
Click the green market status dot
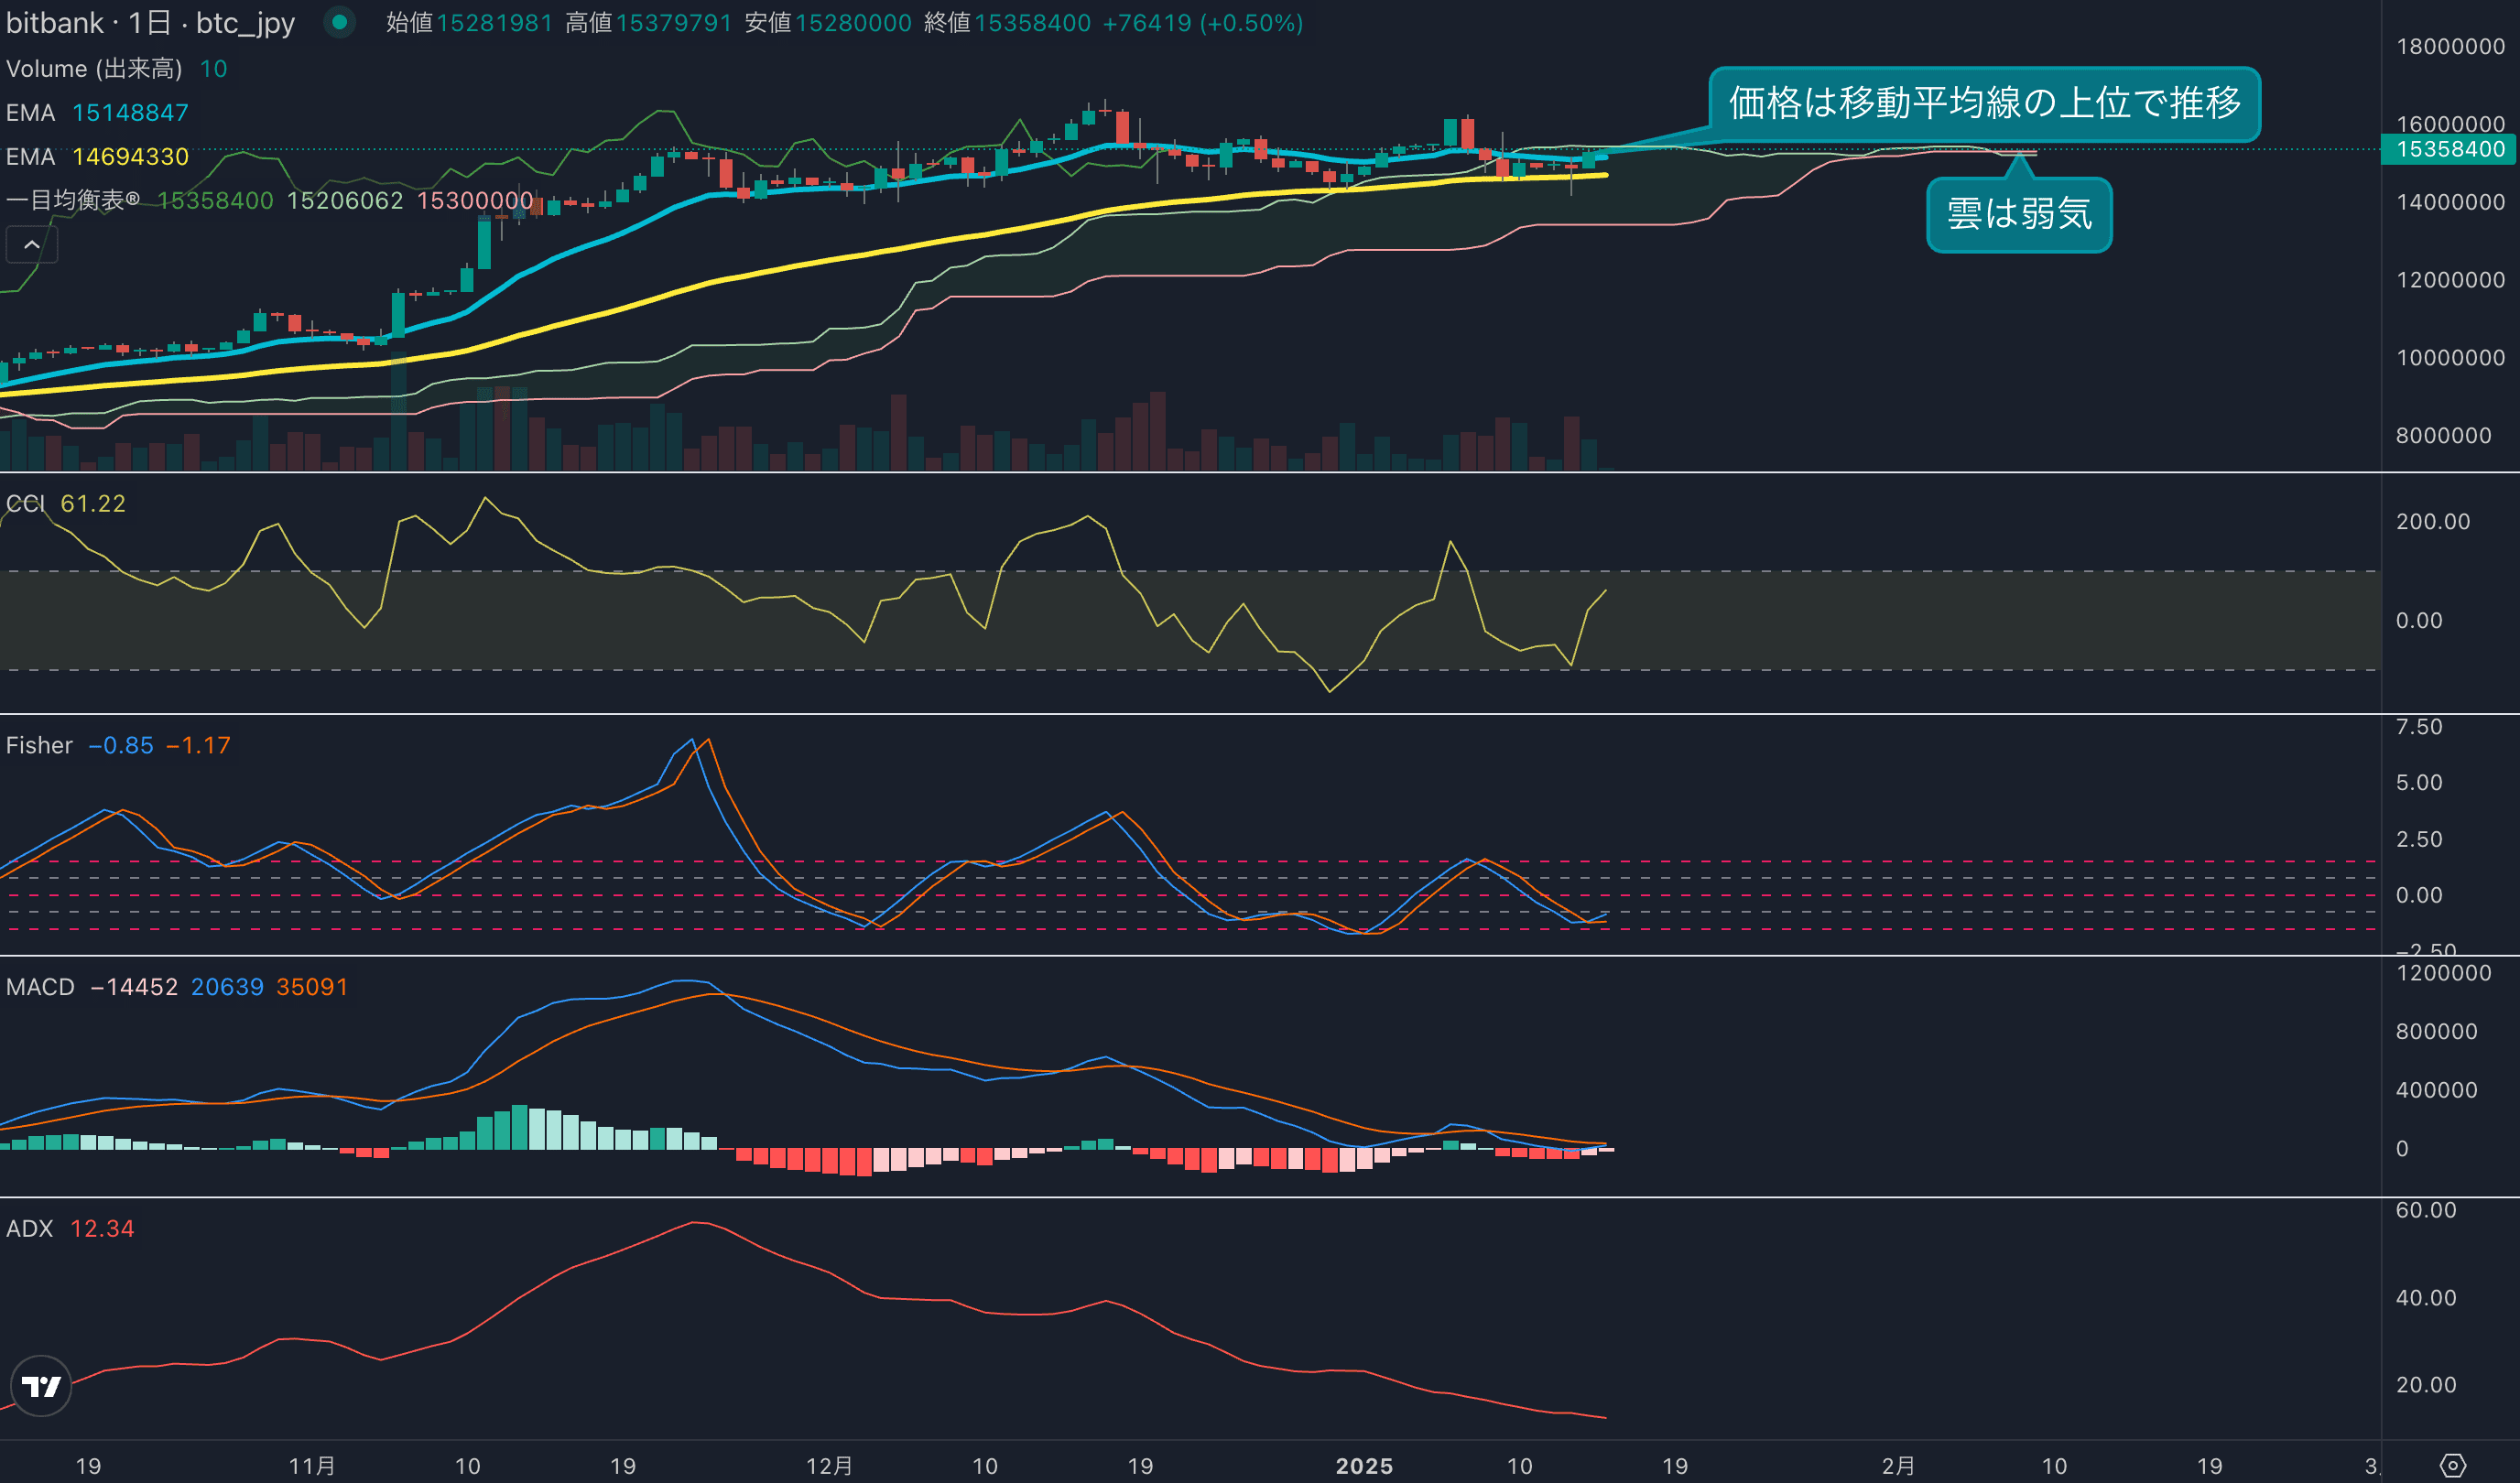pos(340,22)
